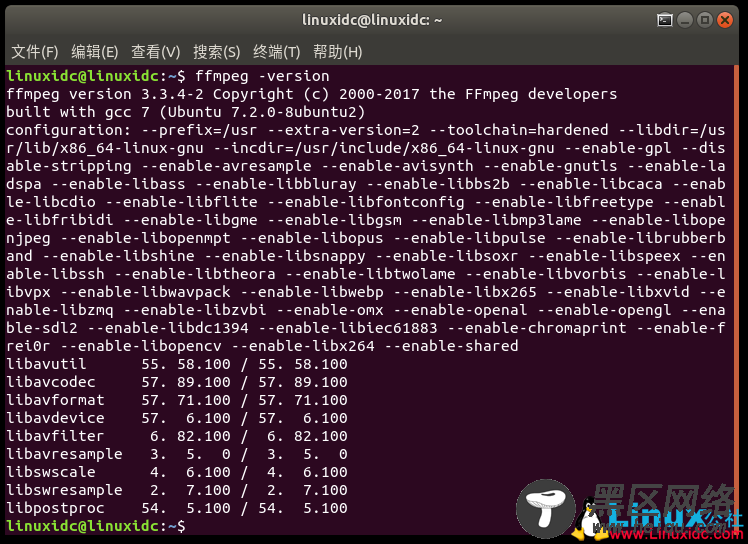Image resolution: width=748 pixels, height=544 pixels.
Task: Click the '--enable-libopus' option text
Action: pos(312,238)
